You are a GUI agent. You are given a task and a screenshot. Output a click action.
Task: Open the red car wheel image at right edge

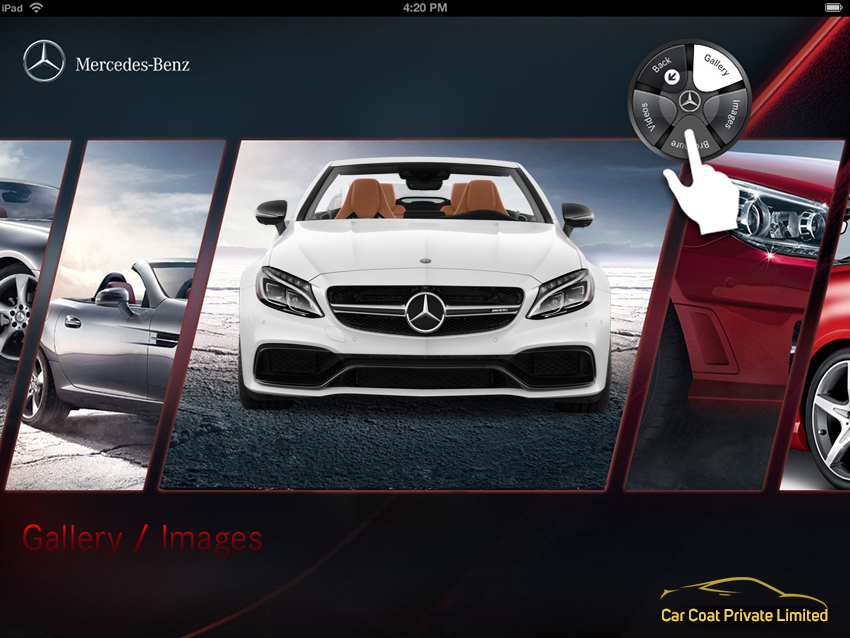(x=819, y=379)
